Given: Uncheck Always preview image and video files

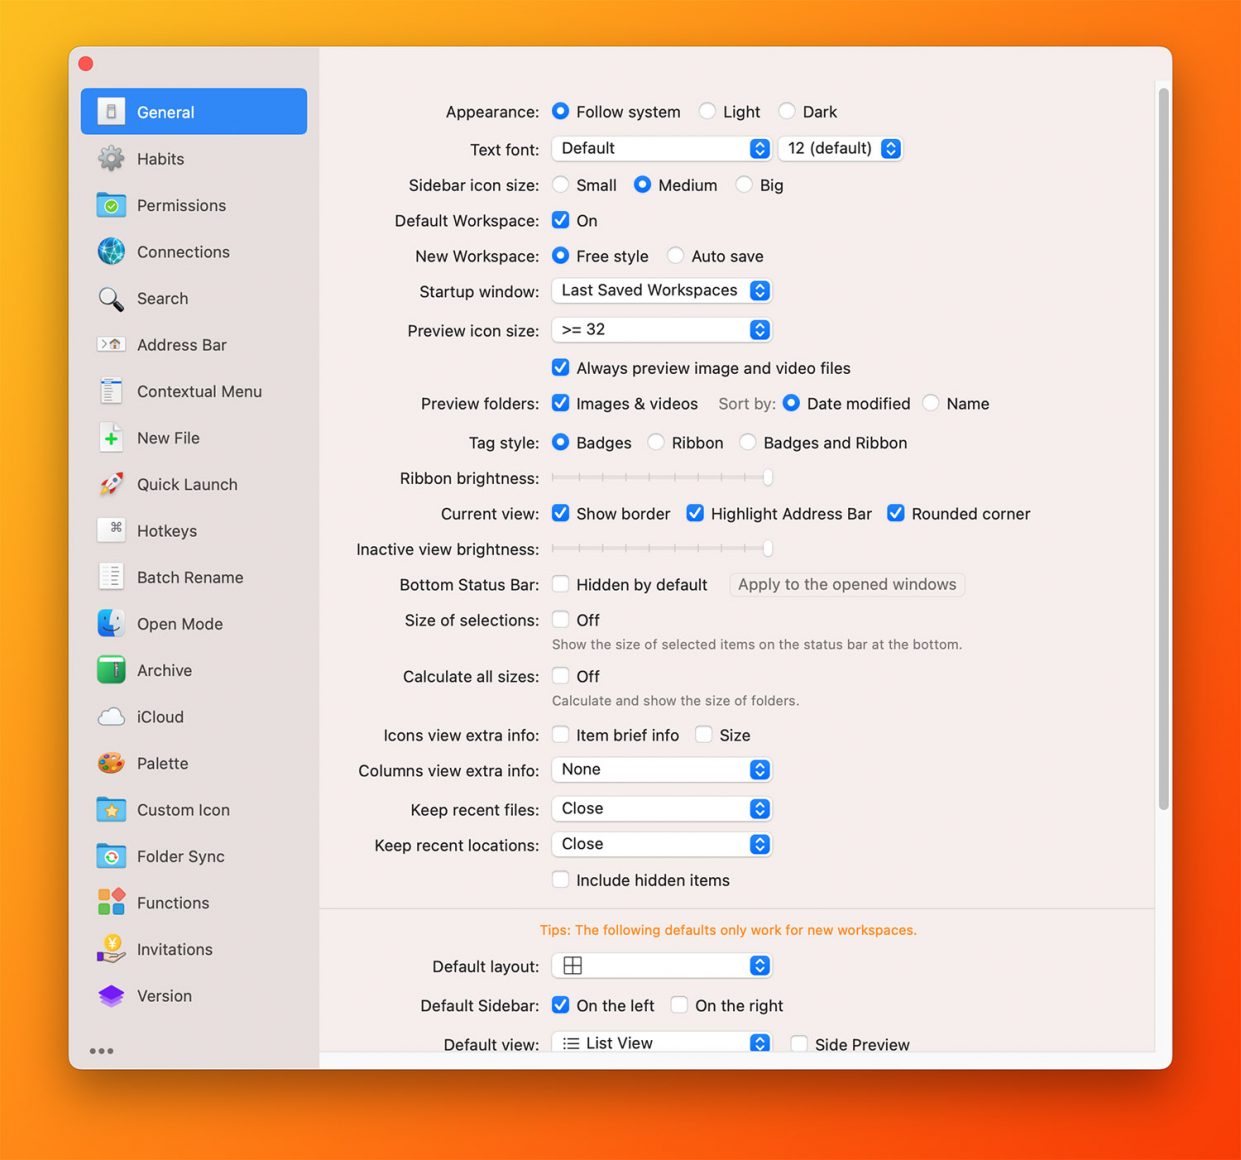Looking at the screenshot, I should [561, 368].
